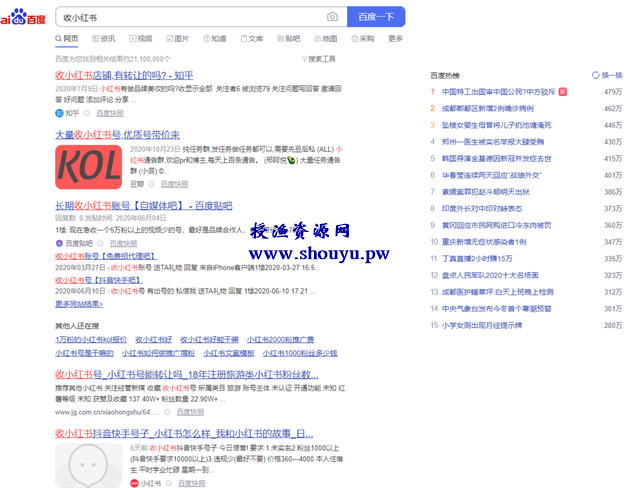Click related search 小红书号是干嘛的
Viewport: 640px width, 488px height.
(x=84, y=353)
